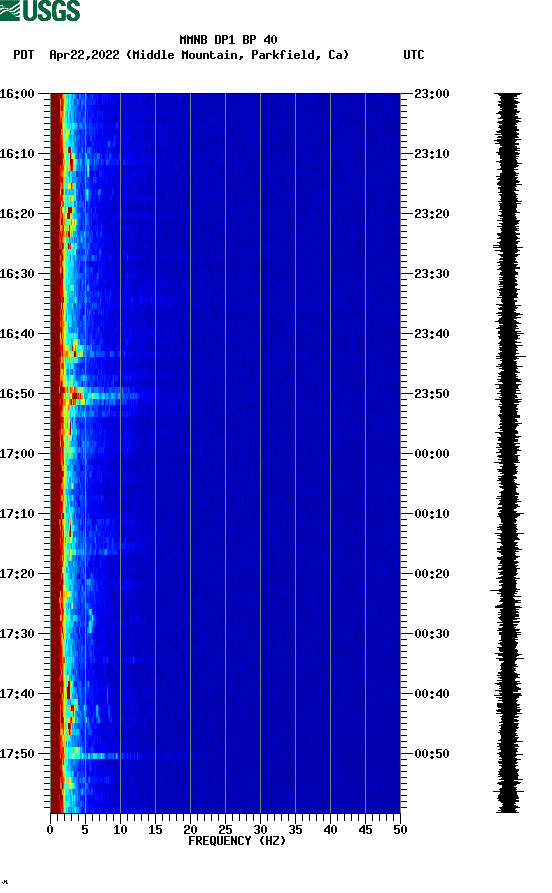The image size is (552, 893).
Task: Click the '25' frequency axis tick label
Action: point(225,830)
